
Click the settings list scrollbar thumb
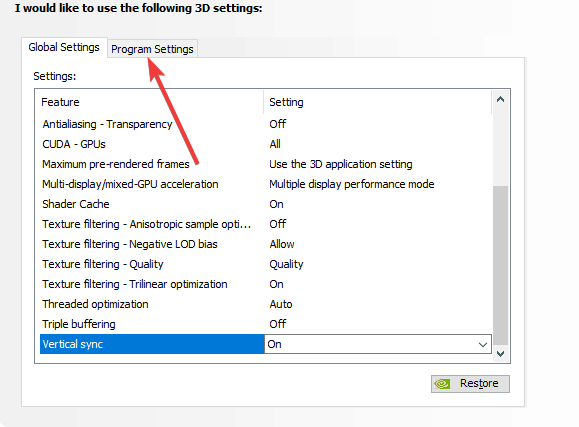[x=500, y=265]
